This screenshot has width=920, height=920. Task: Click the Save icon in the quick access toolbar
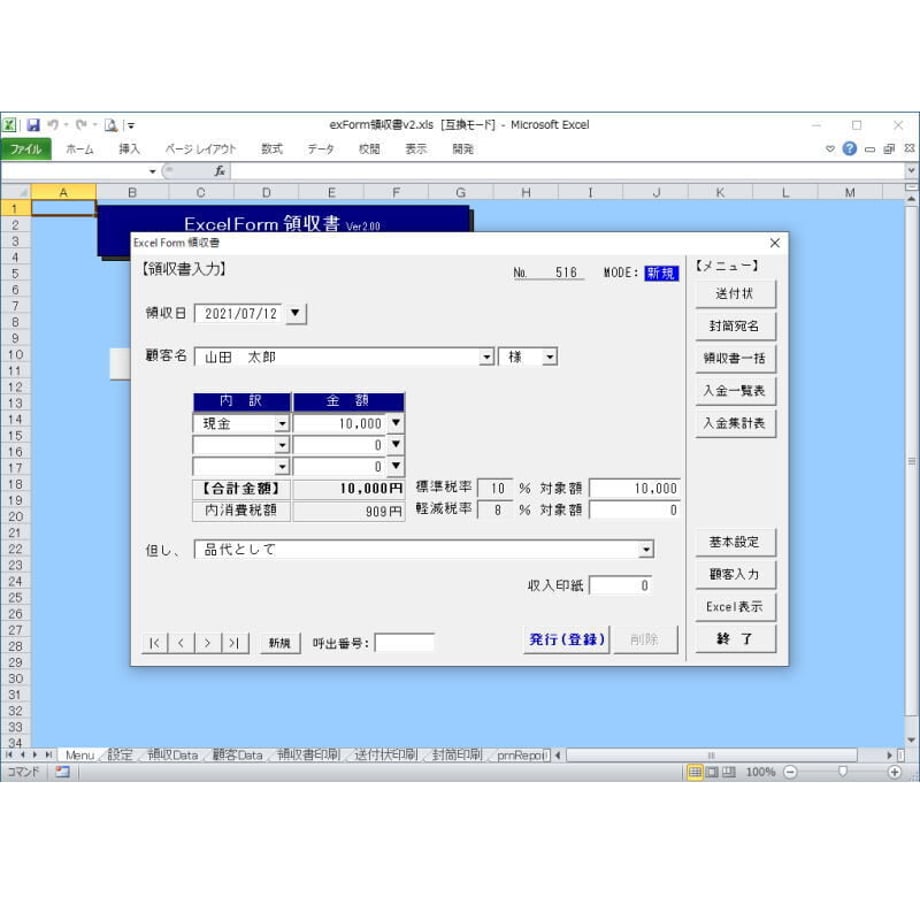click(33, 125)
